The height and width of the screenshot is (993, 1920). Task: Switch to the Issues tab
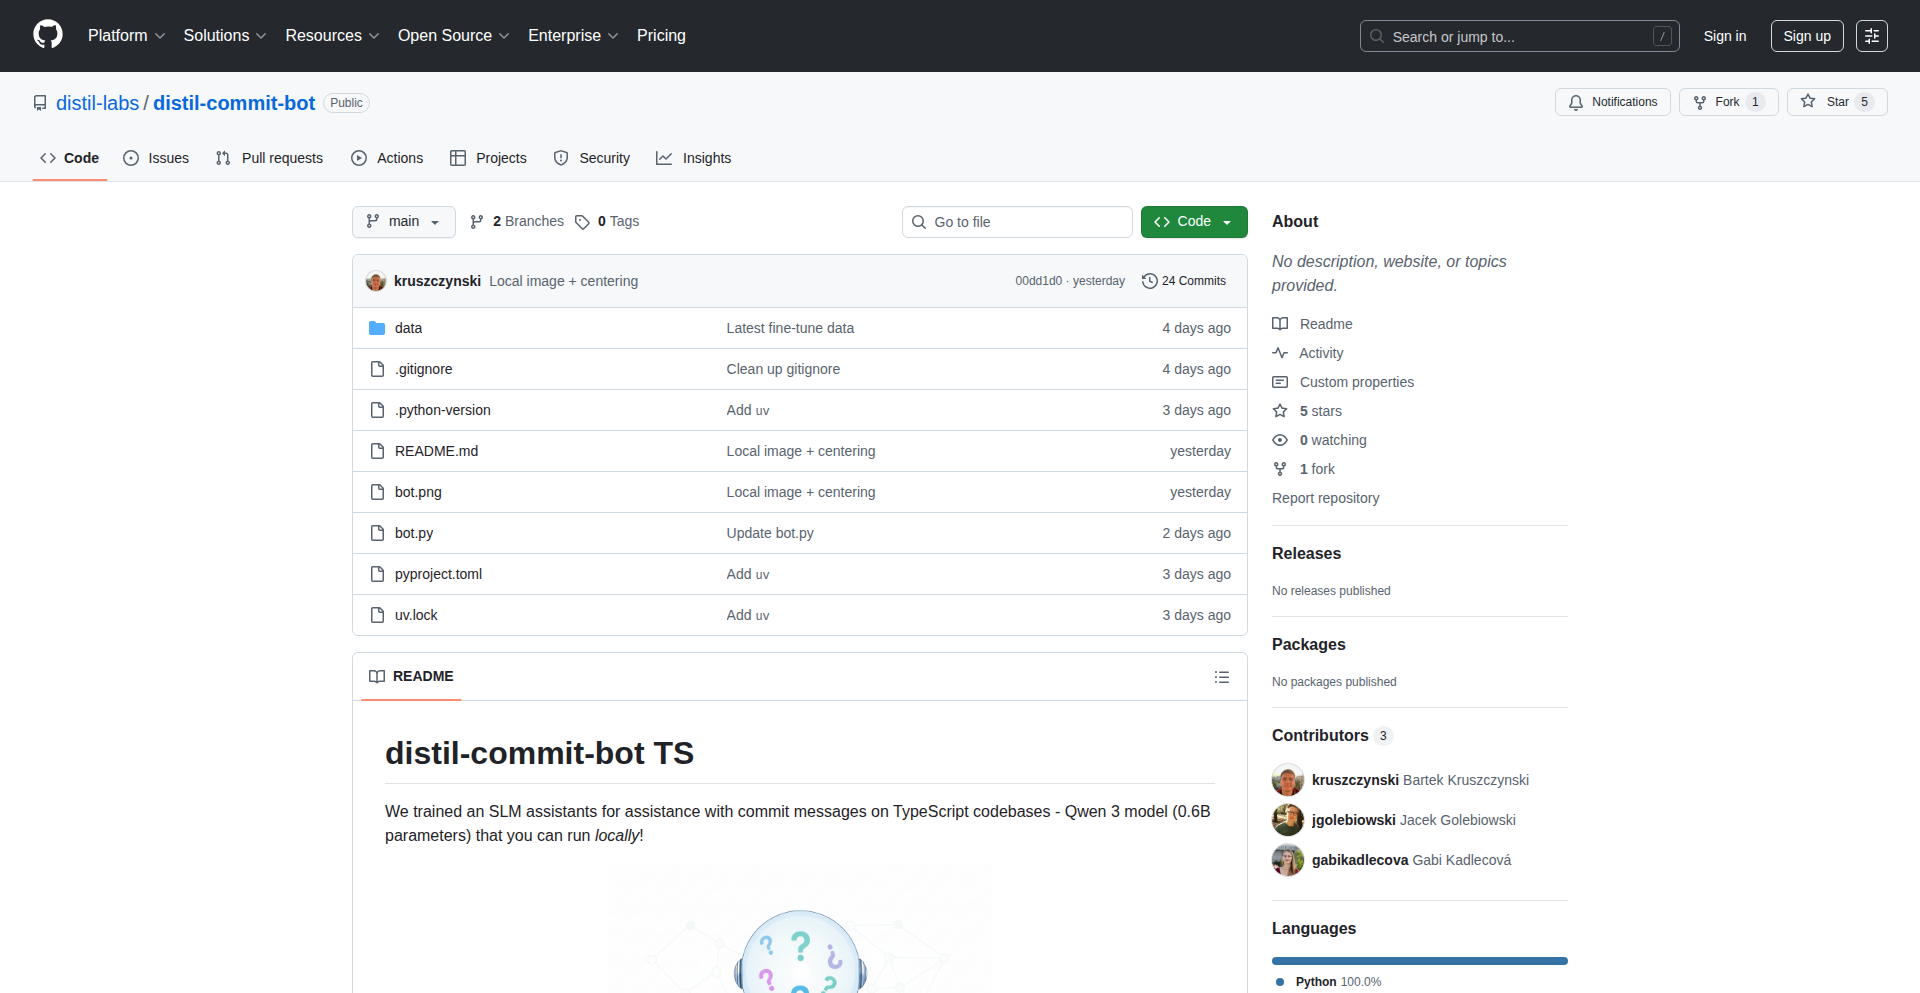pos(156,158)
